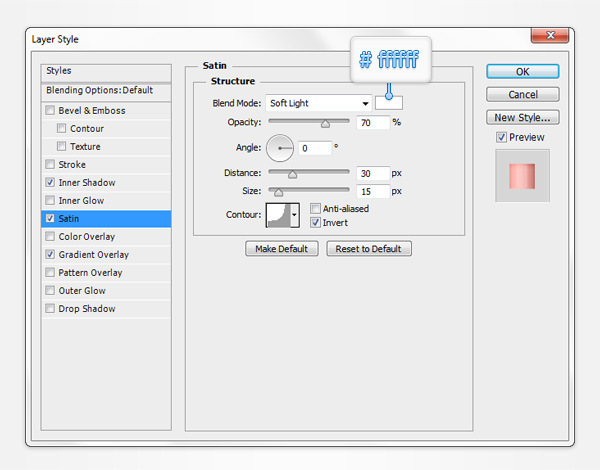Click the Opacity slider handle
600x470 pixels.
pos(325,123)
